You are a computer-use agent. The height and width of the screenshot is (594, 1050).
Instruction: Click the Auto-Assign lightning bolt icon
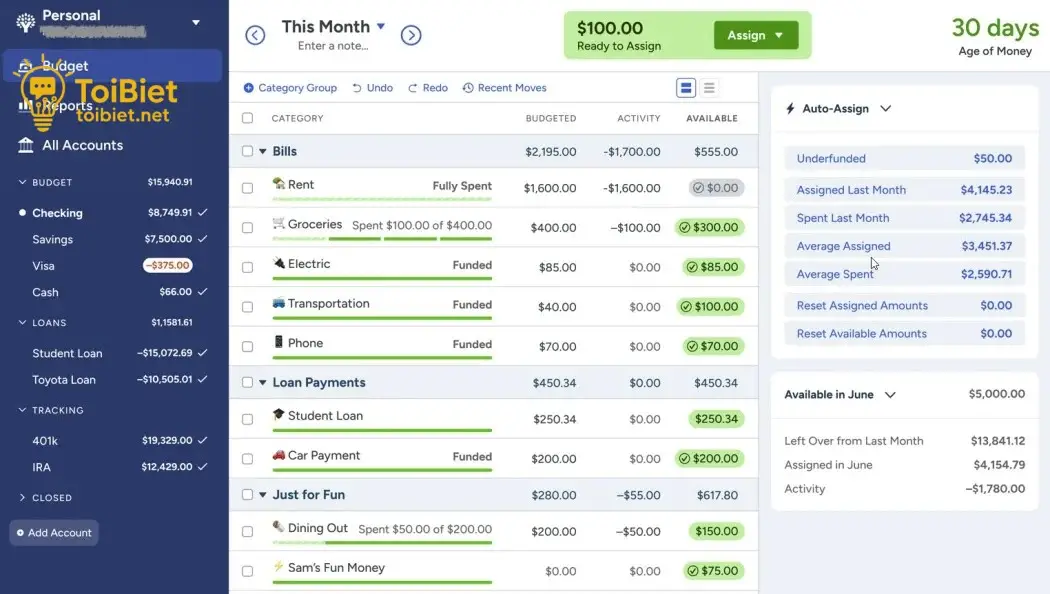(x=790, y=108)
